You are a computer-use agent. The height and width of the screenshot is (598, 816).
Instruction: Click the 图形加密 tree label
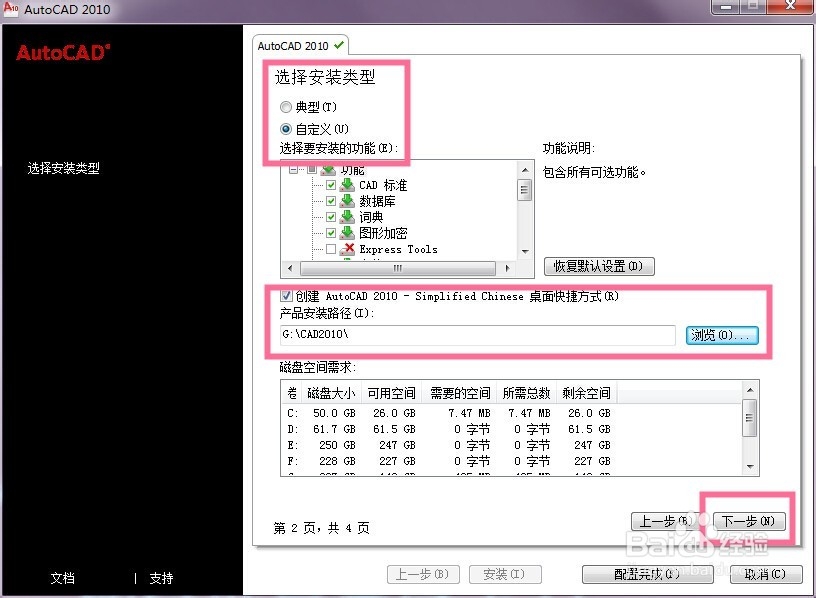point(383,233)
